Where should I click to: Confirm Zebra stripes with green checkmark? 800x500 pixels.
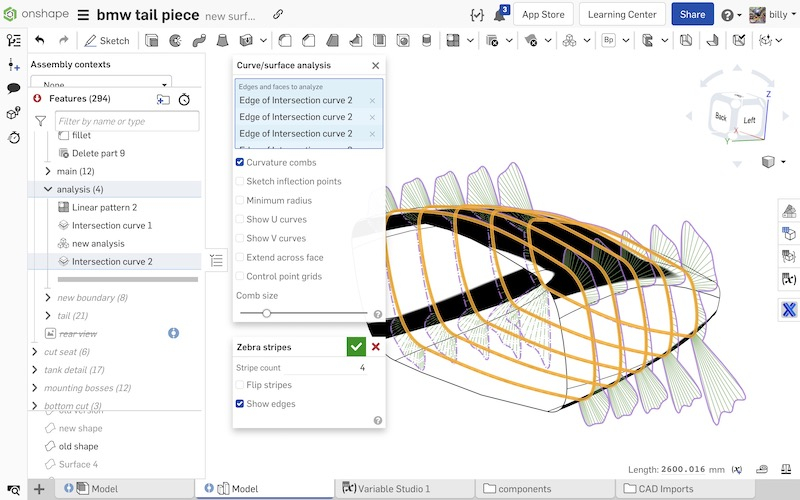point(356,347)
